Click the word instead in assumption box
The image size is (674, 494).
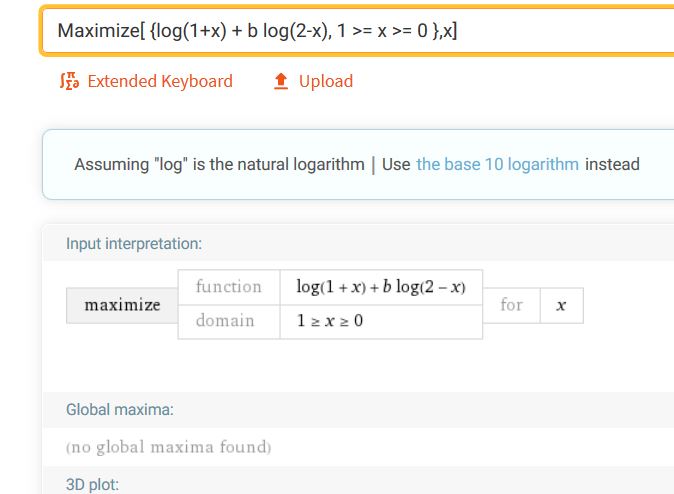[x=612, y=164]
